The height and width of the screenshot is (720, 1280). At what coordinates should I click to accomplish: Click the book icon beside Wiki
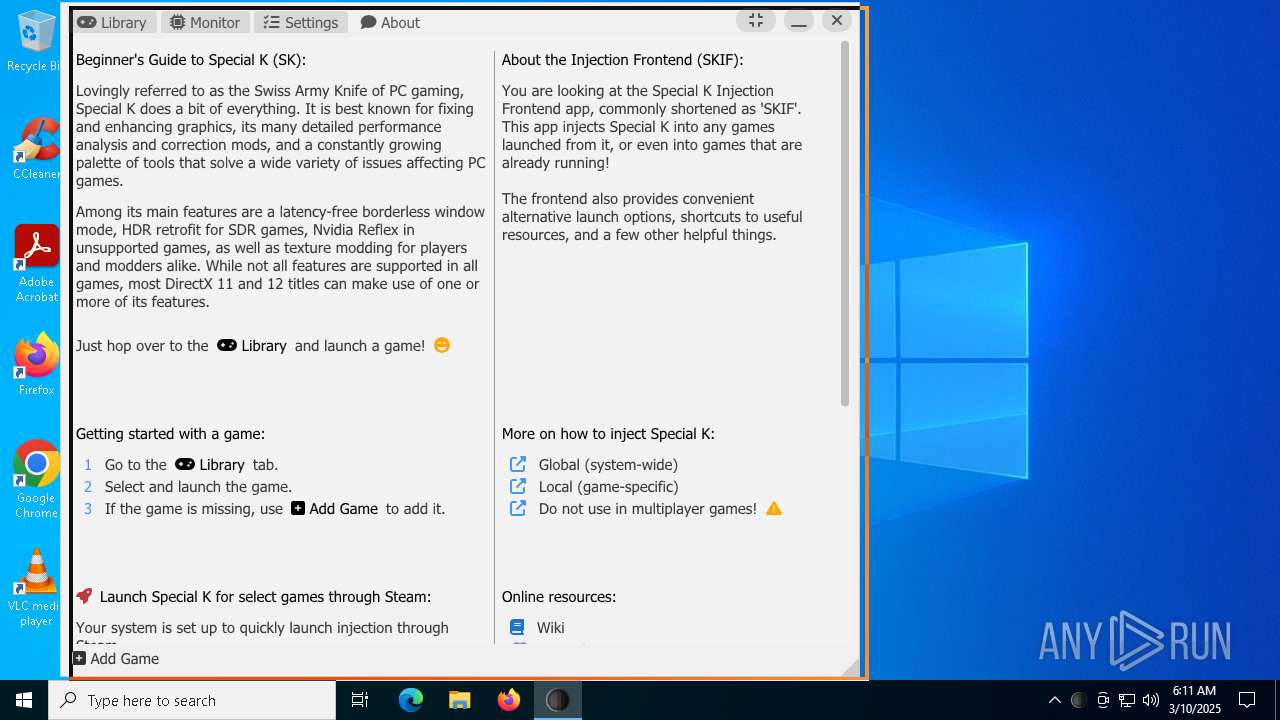point(517,627)
